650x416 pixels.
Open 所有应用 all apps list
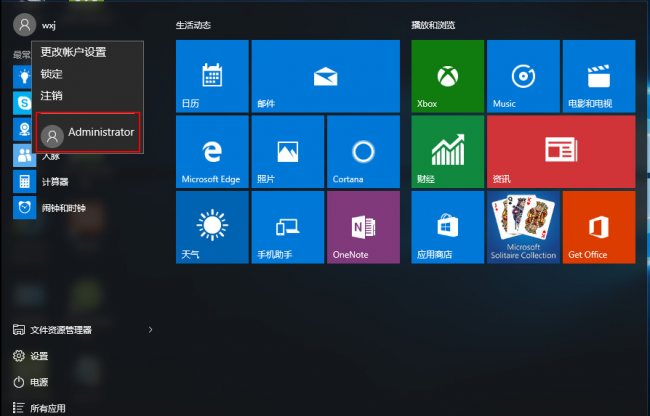tap(39, 408)
